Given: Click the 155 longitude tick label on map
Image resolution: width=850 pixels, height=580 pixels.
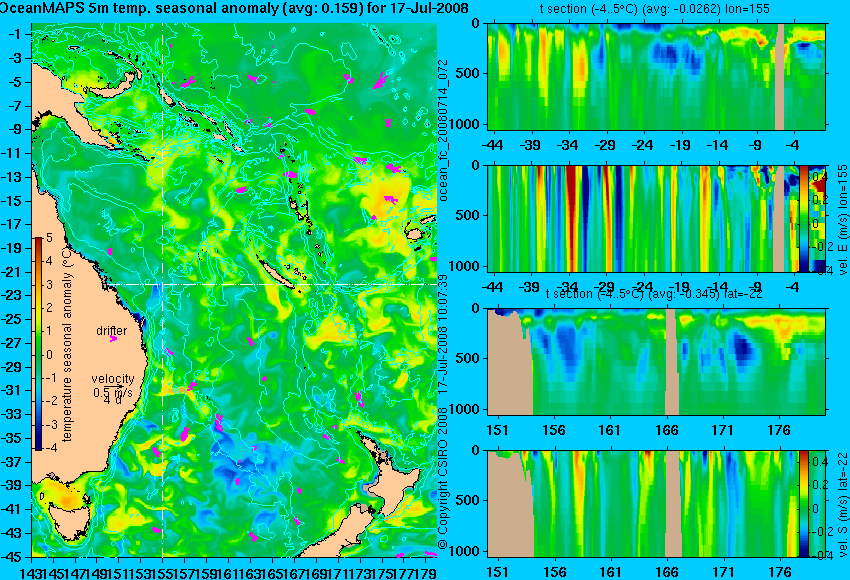Looking at the screenshot, I should tap(162, 571).
